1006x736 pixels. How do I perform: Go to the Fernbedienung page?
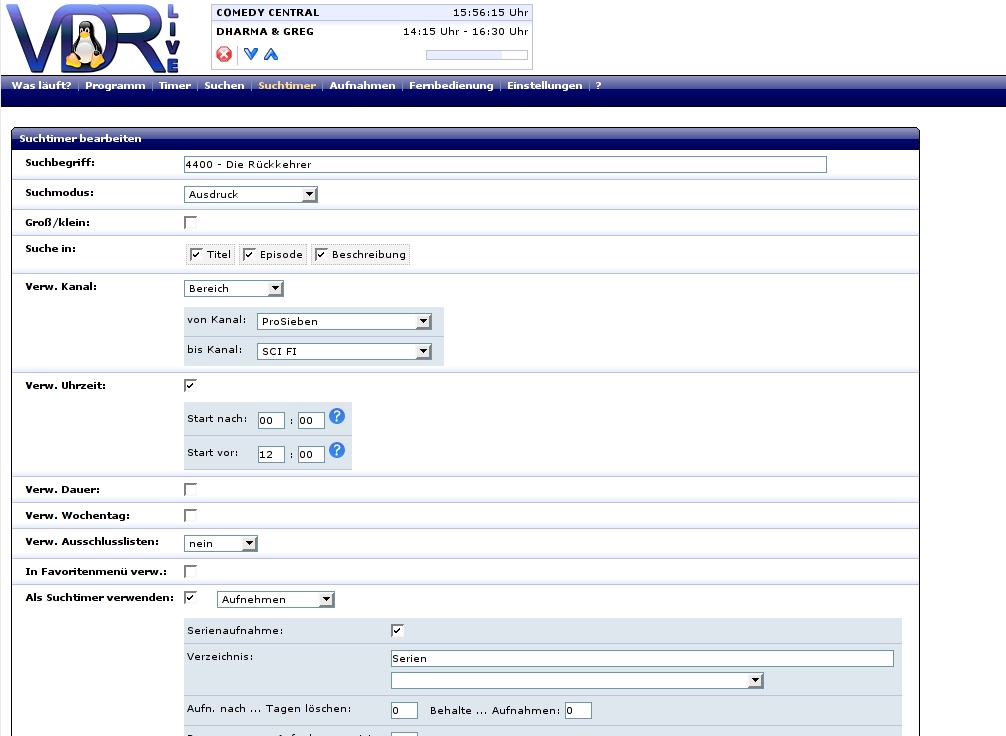tap(451, 86)
